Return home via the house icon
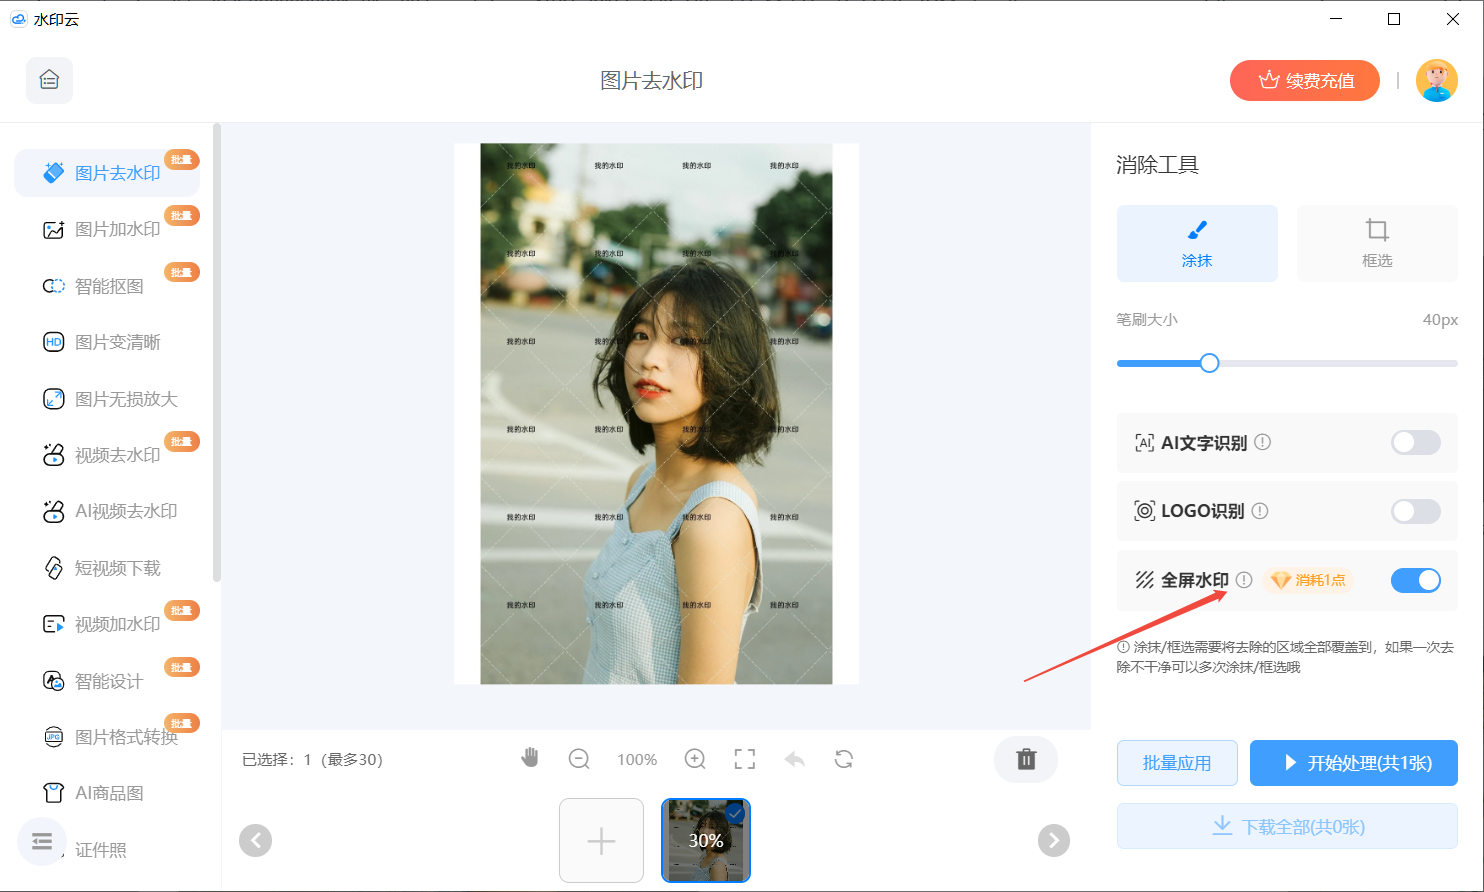1484x892 pixels. pos(49,80)
